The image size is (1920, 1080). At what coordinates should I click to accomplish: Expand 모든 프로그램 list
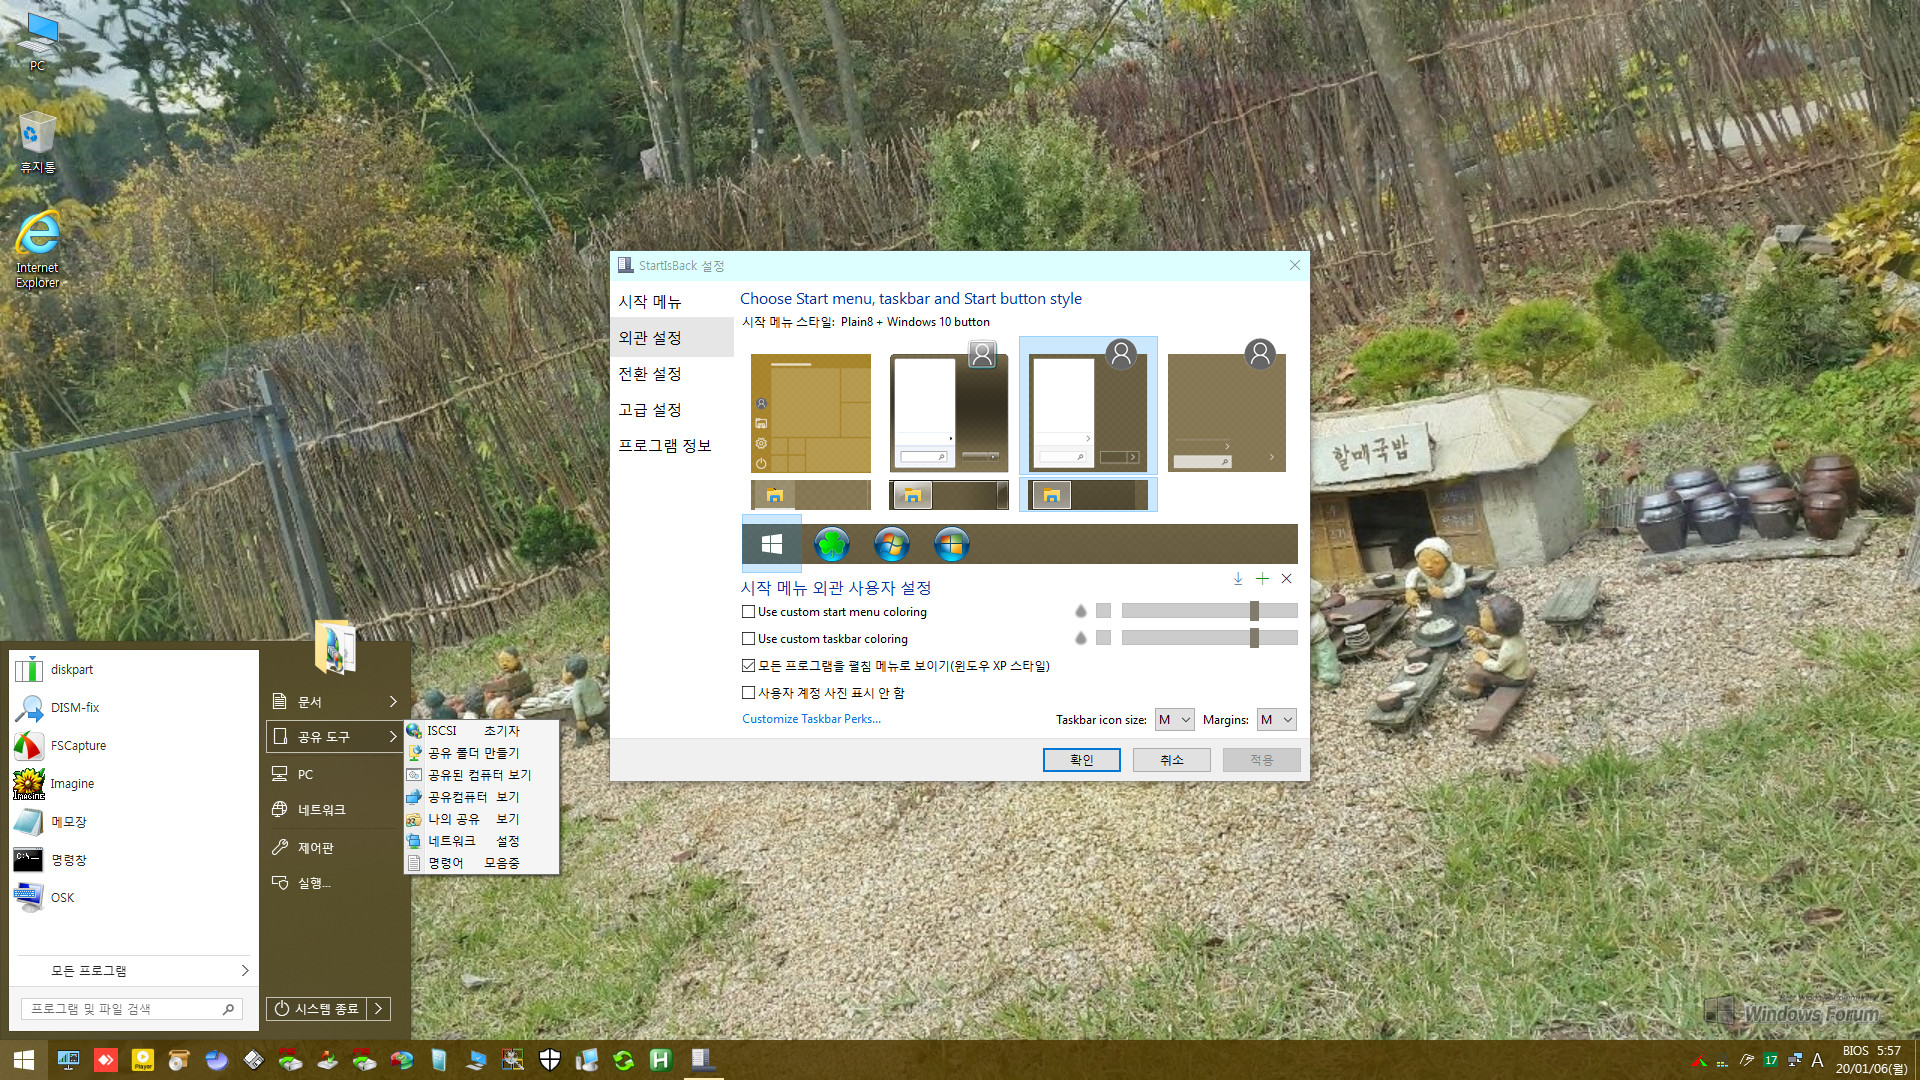[134, 970]
